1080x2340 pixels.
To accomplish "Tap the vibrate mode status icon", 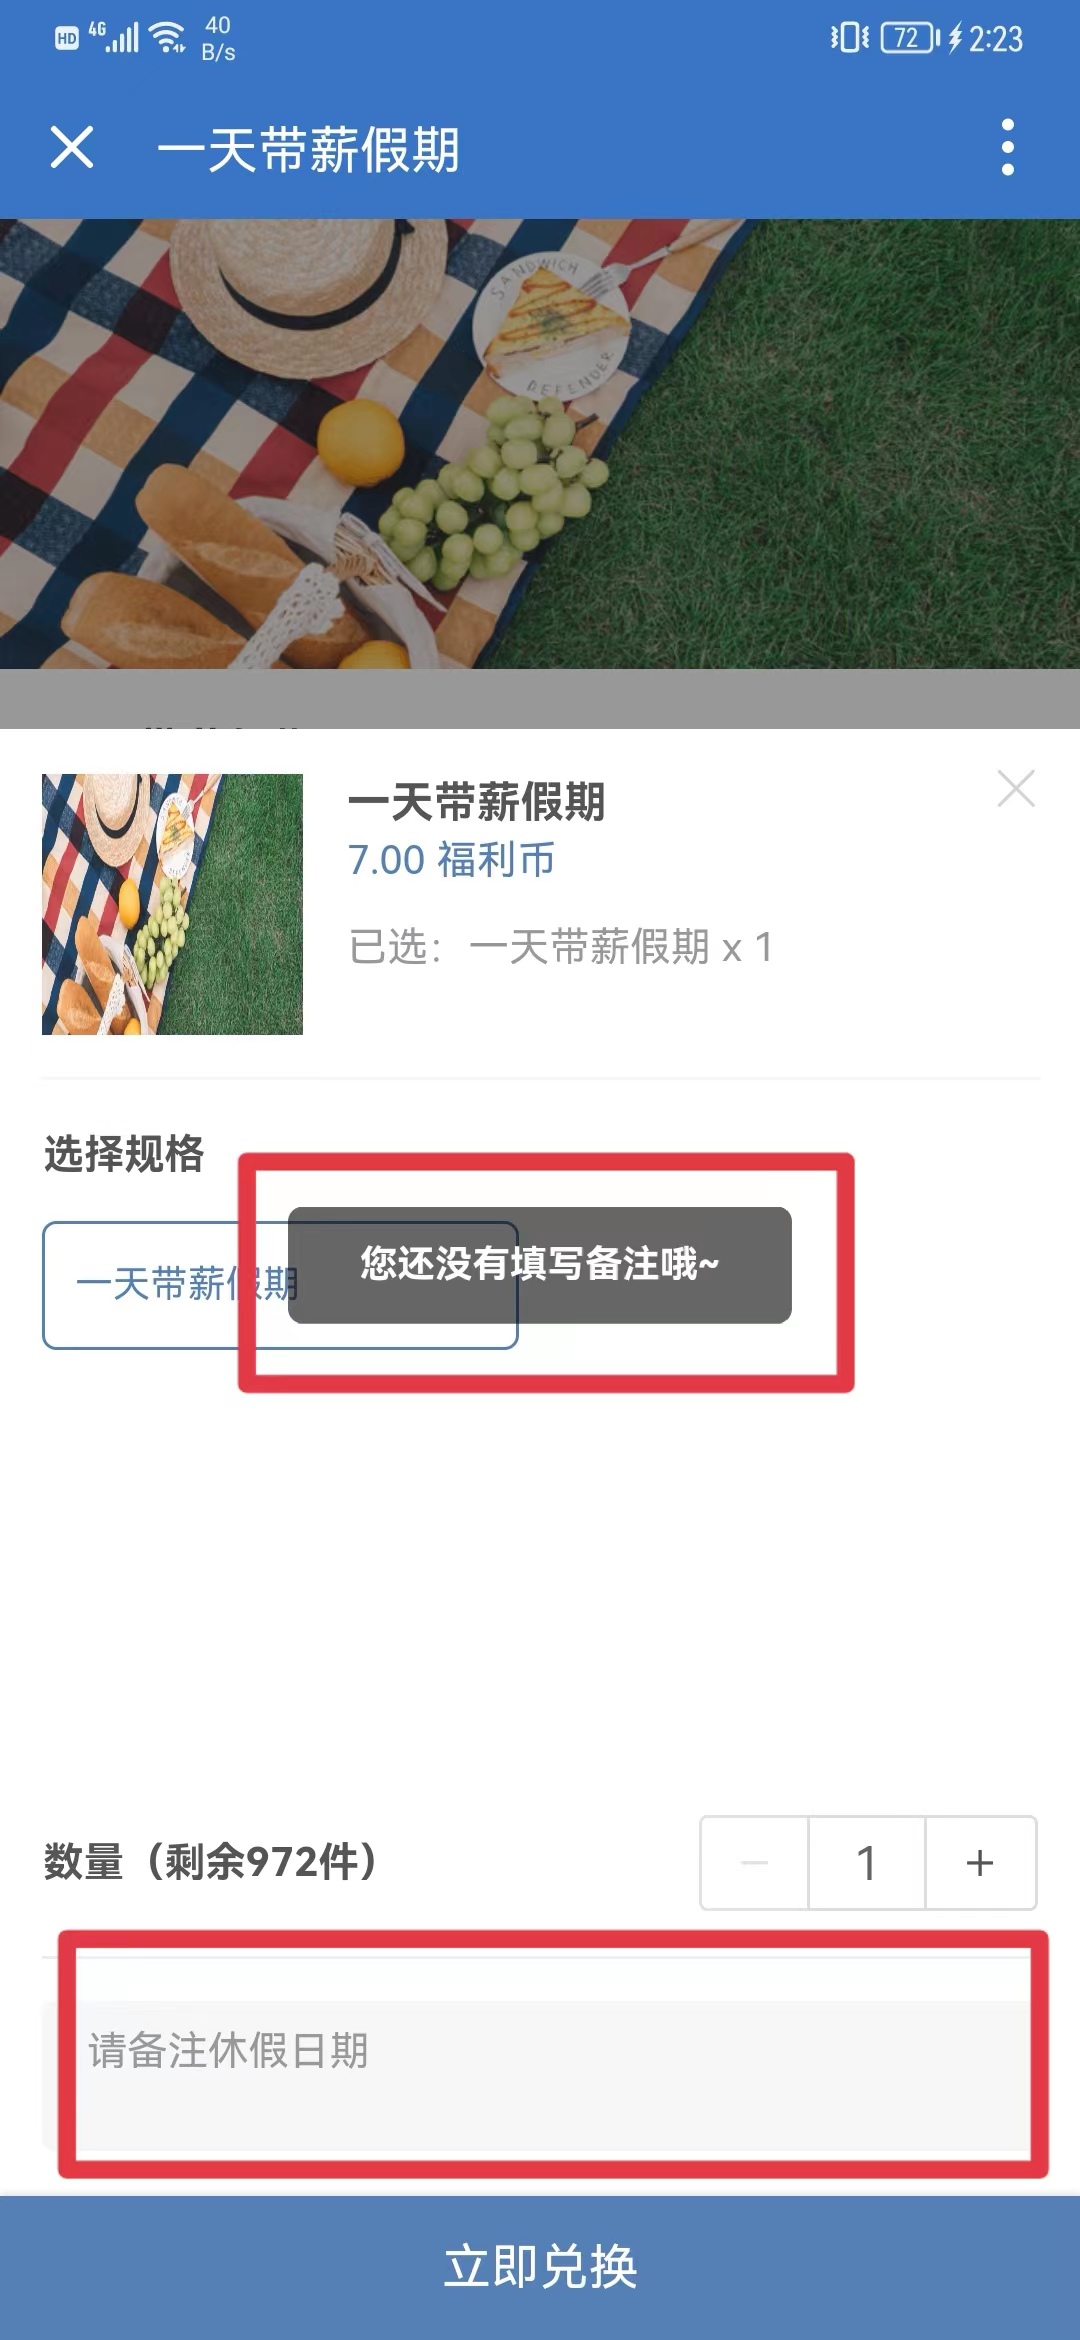I will pos(850,38).
